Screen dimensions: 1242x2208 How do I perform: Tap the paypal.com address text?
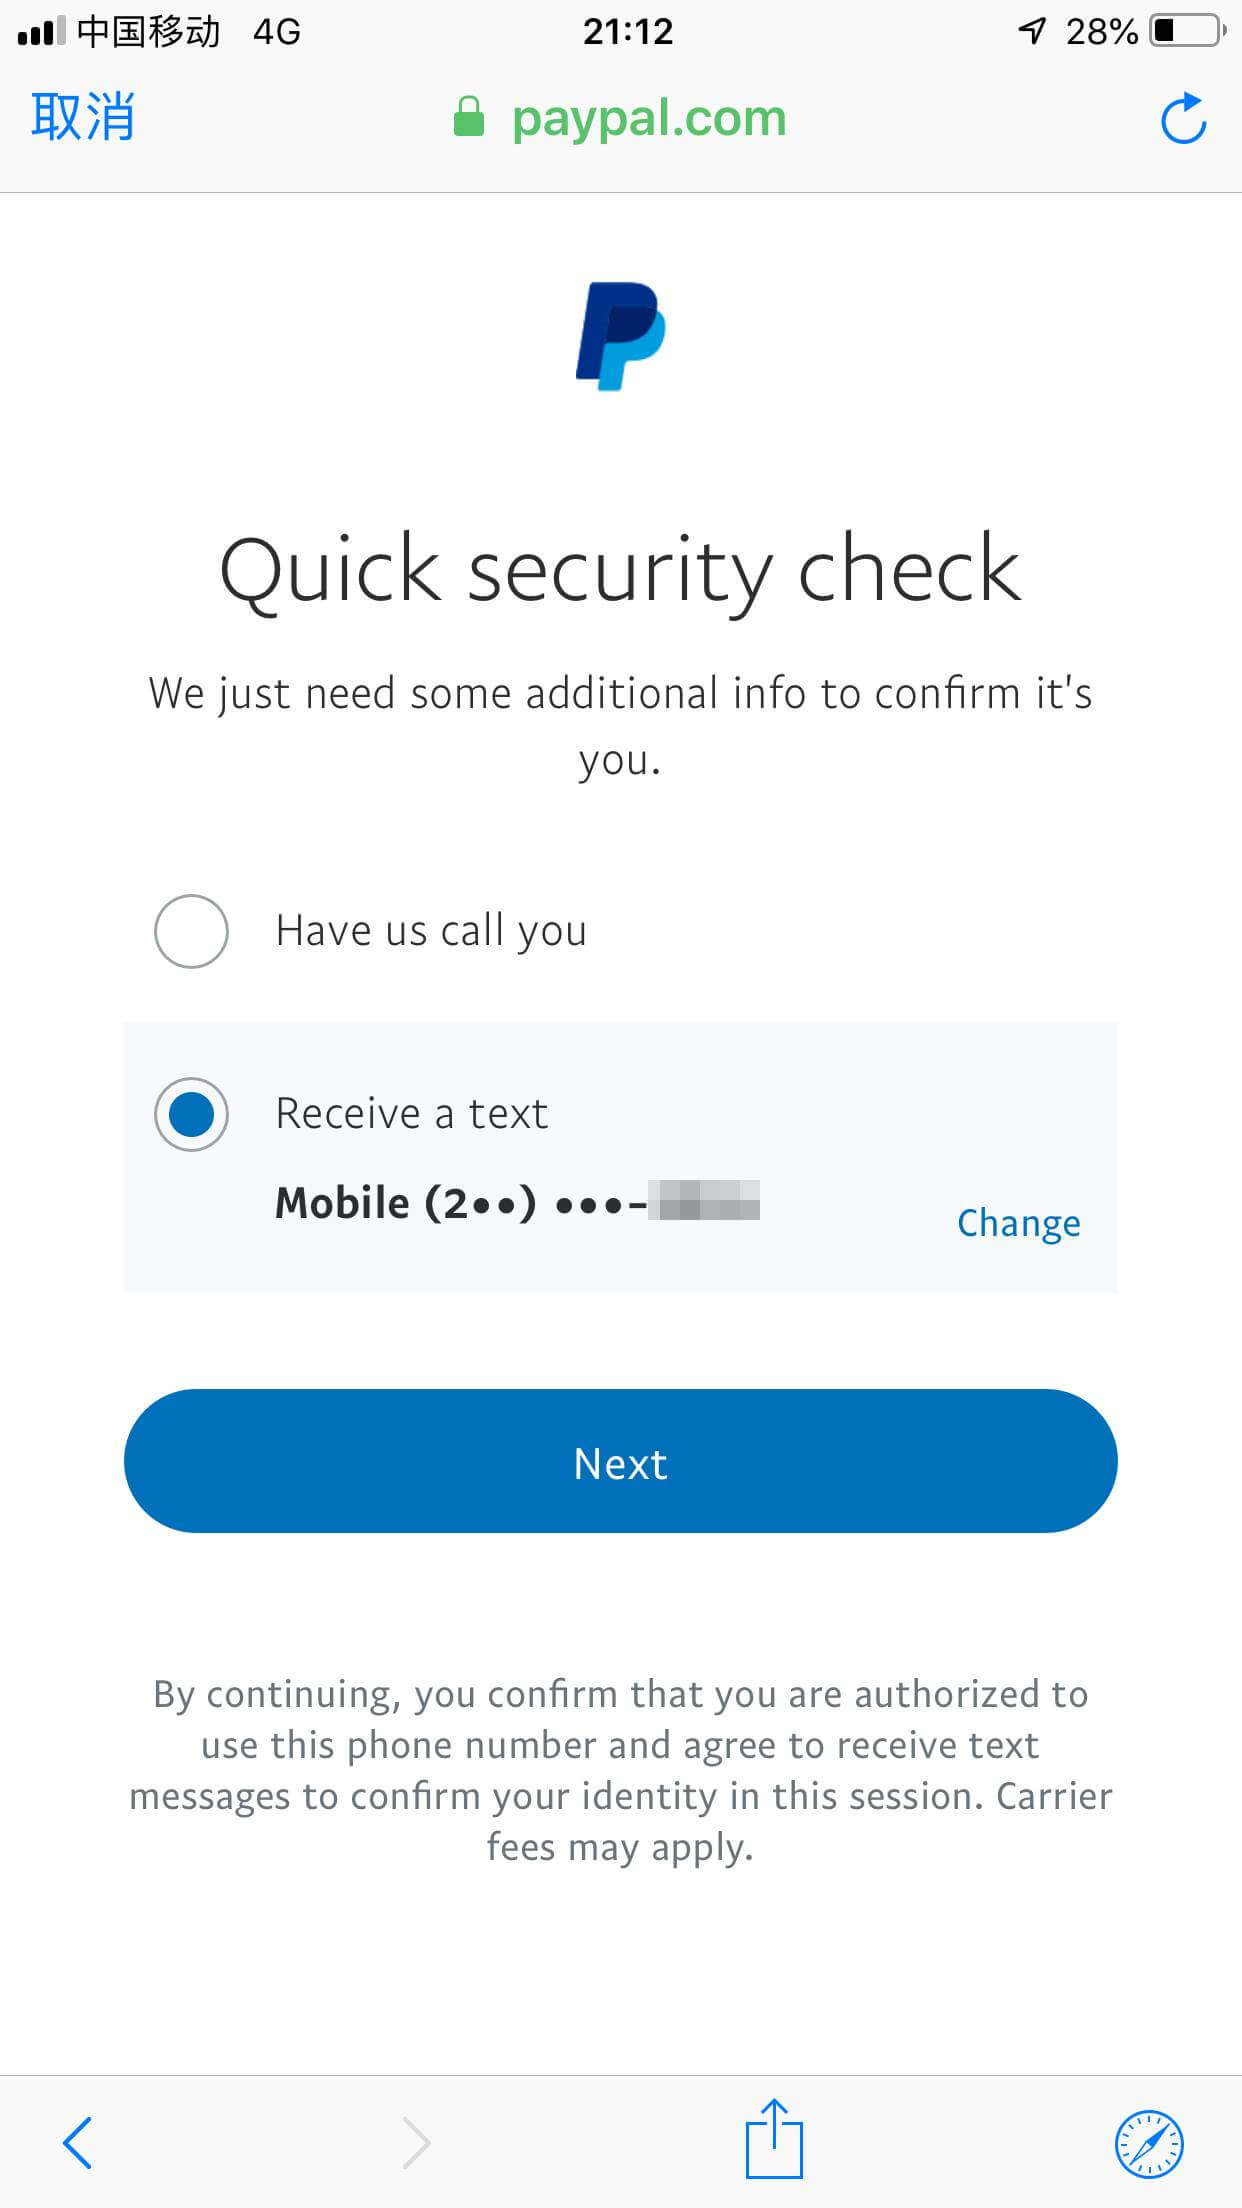point(648,118)
